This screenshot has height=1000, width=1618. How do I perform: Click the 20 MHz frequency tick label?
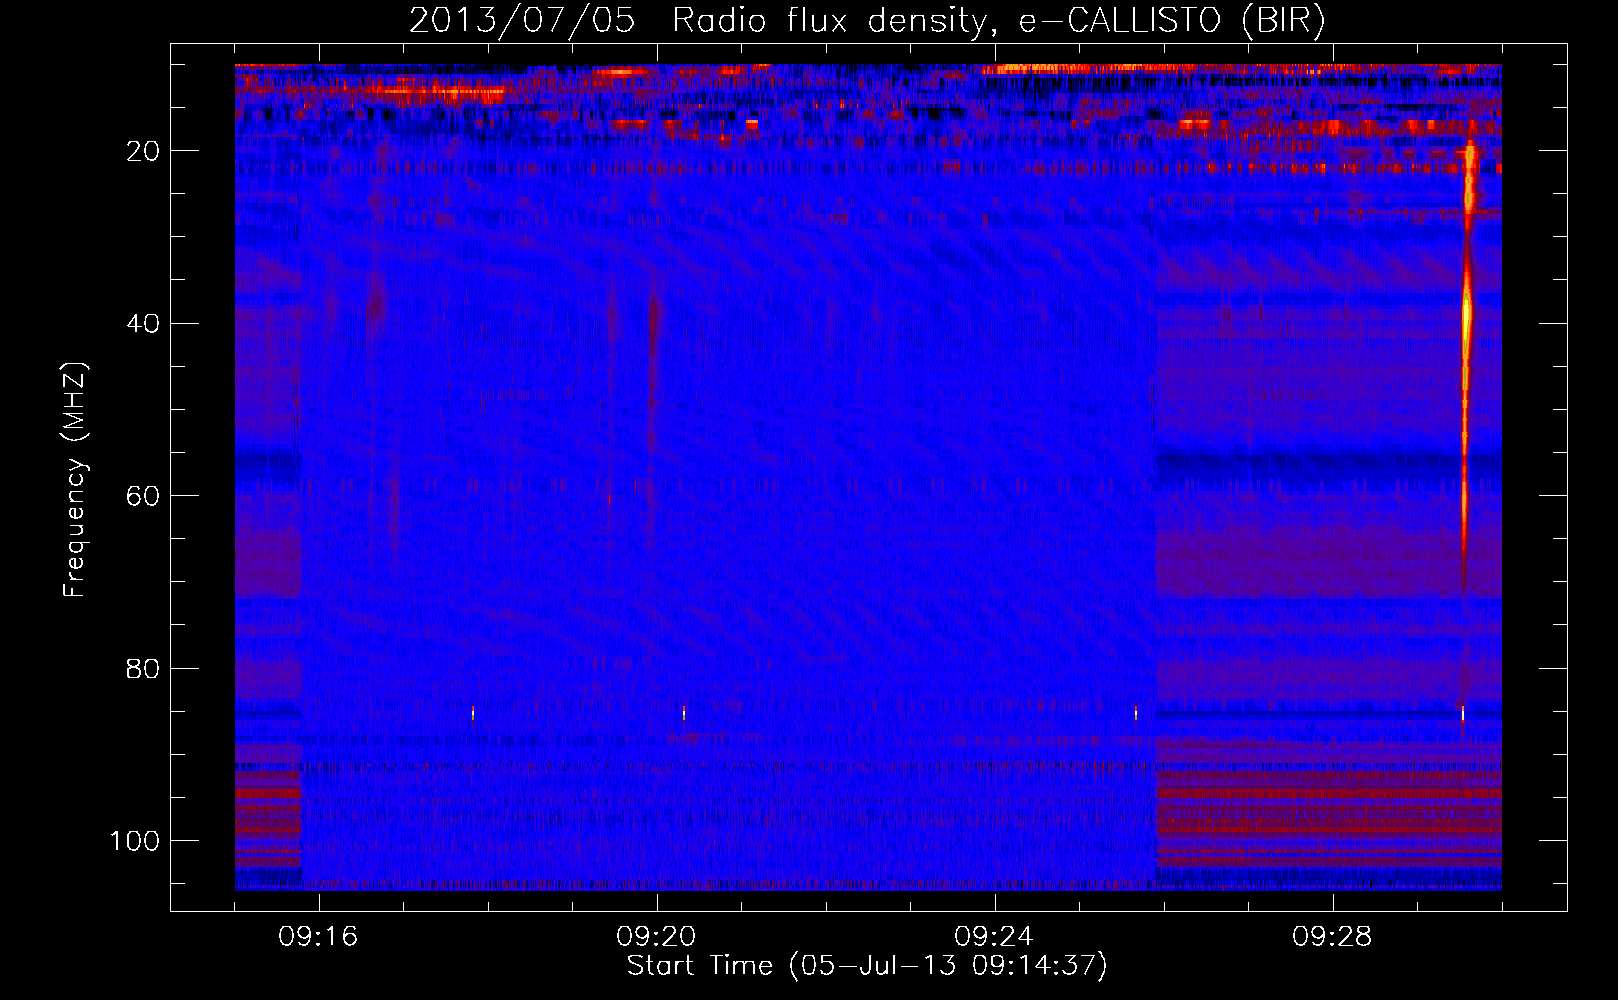144,151
